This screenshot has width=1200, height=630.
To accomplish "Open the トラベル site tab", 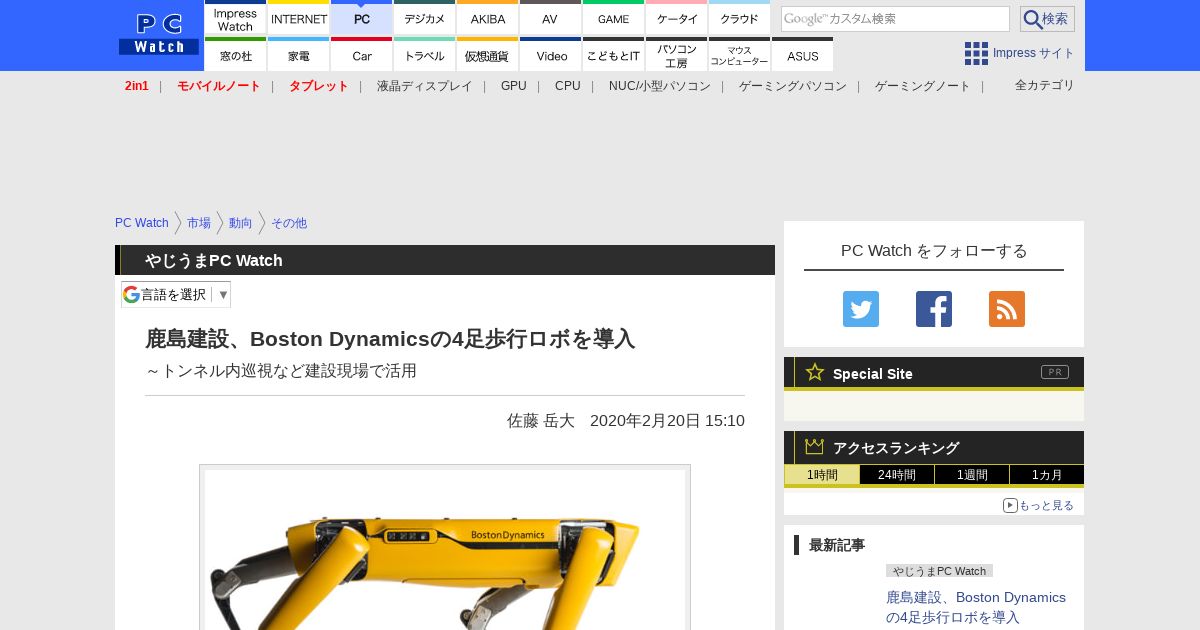I will pyautogui.click(x=425, y=55).
